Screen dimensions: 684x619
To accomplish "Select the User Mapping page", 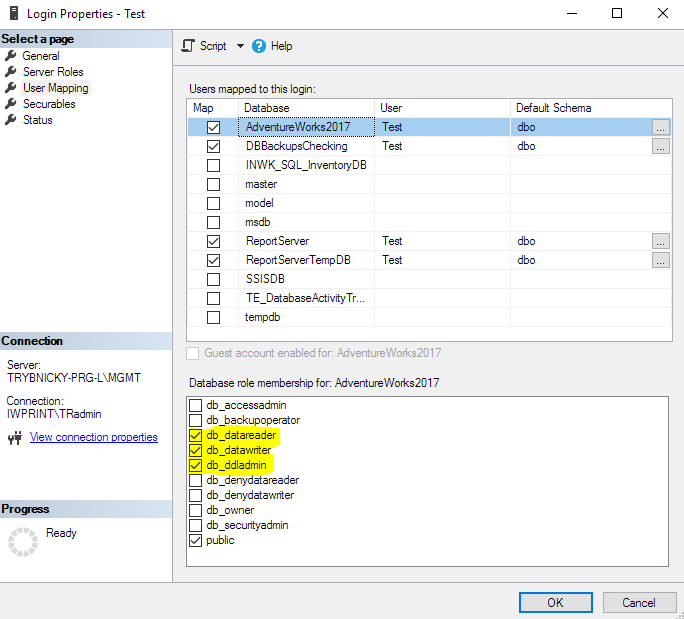I will 56,88.
